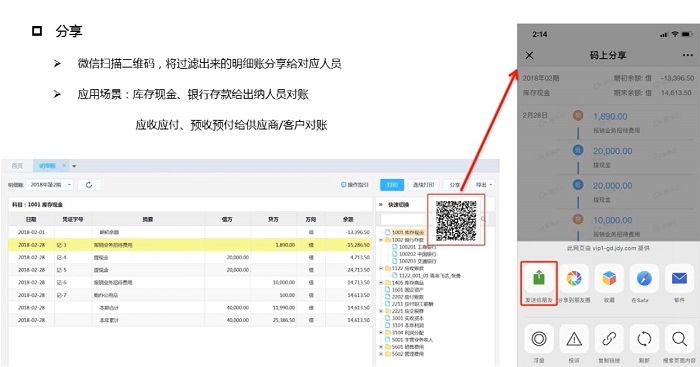
Task: Select 100203 交通银行 tree item
Action: coord(413,261)
